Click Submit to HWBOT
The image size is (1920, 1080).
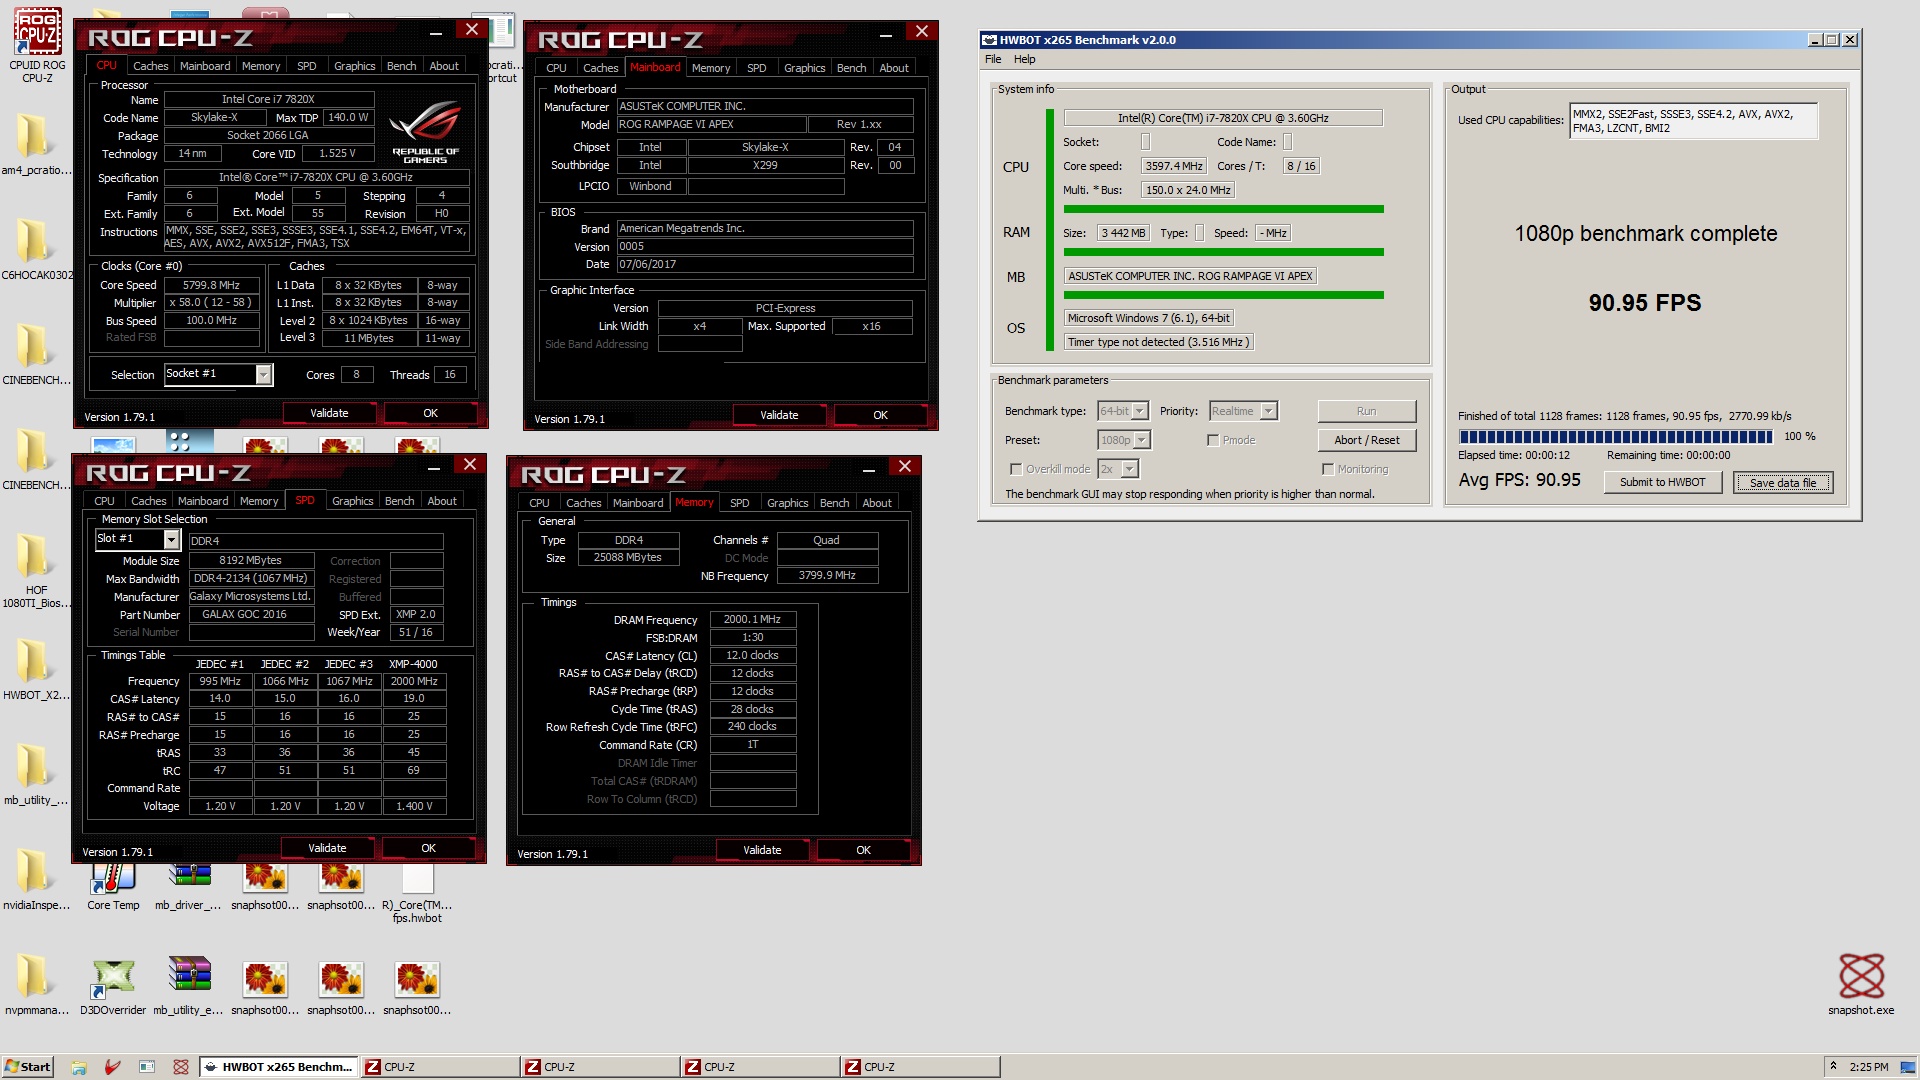[x=1662, y=482]
